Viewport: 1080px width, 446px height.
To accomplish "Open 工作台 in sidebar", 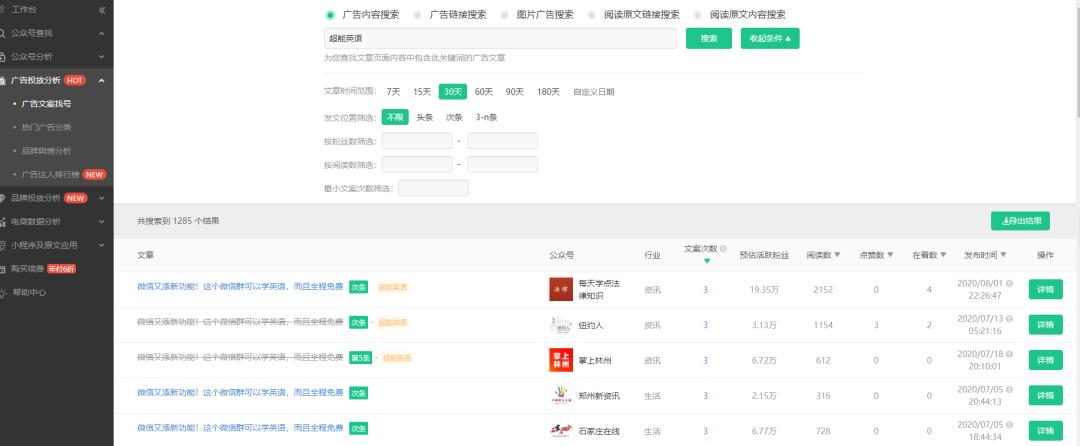I will tap(25, 10).
